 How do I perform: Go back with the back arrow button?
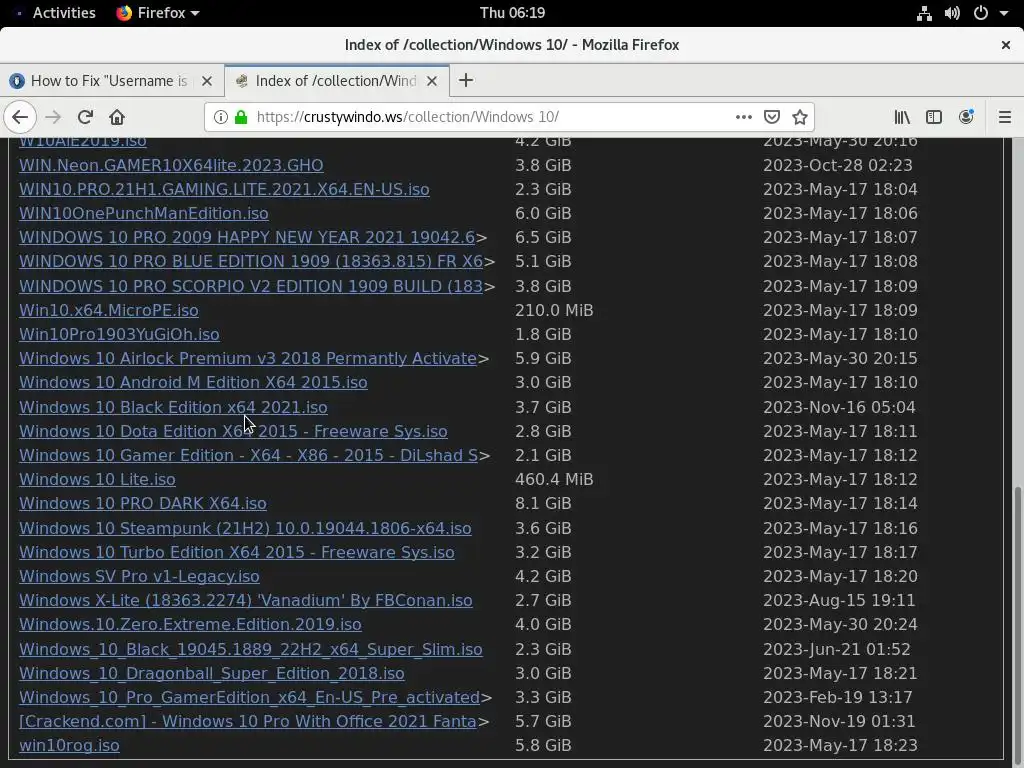point(20,117)
